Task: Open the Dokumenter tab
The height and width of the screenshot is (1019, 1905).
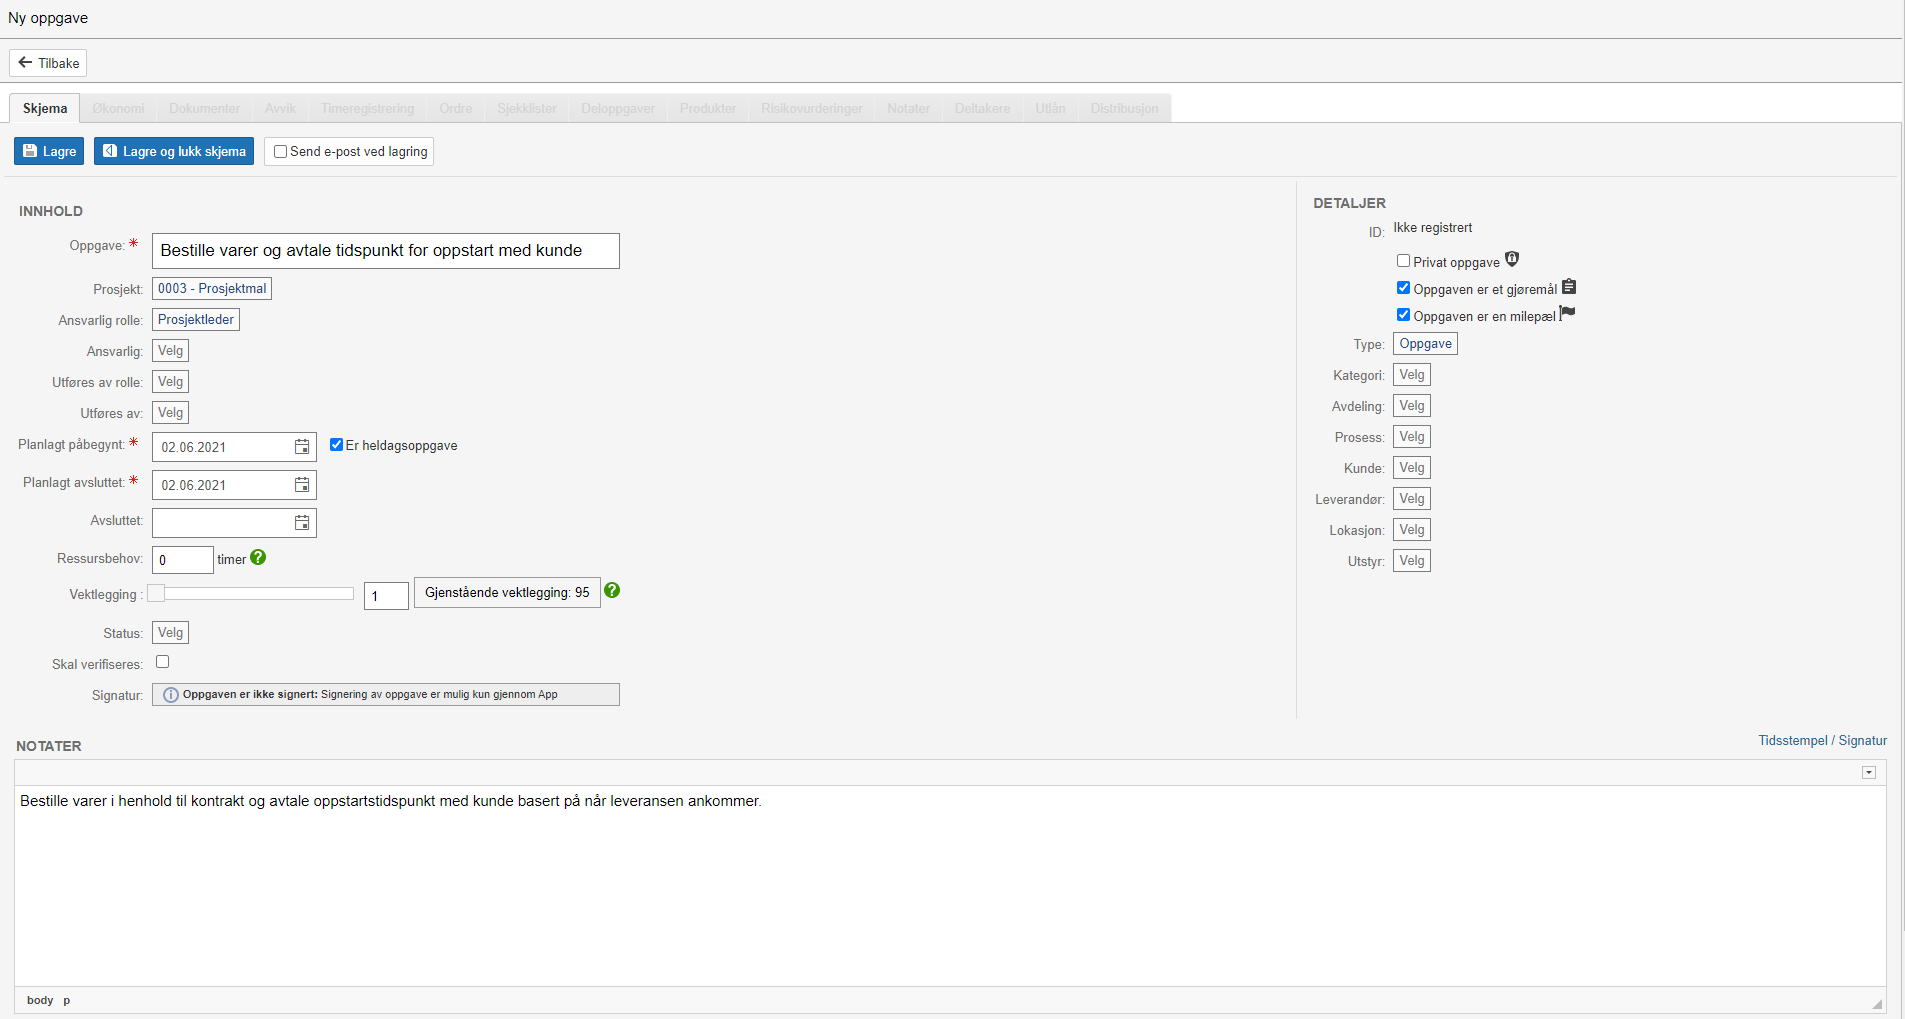Action: coord(204,108)
